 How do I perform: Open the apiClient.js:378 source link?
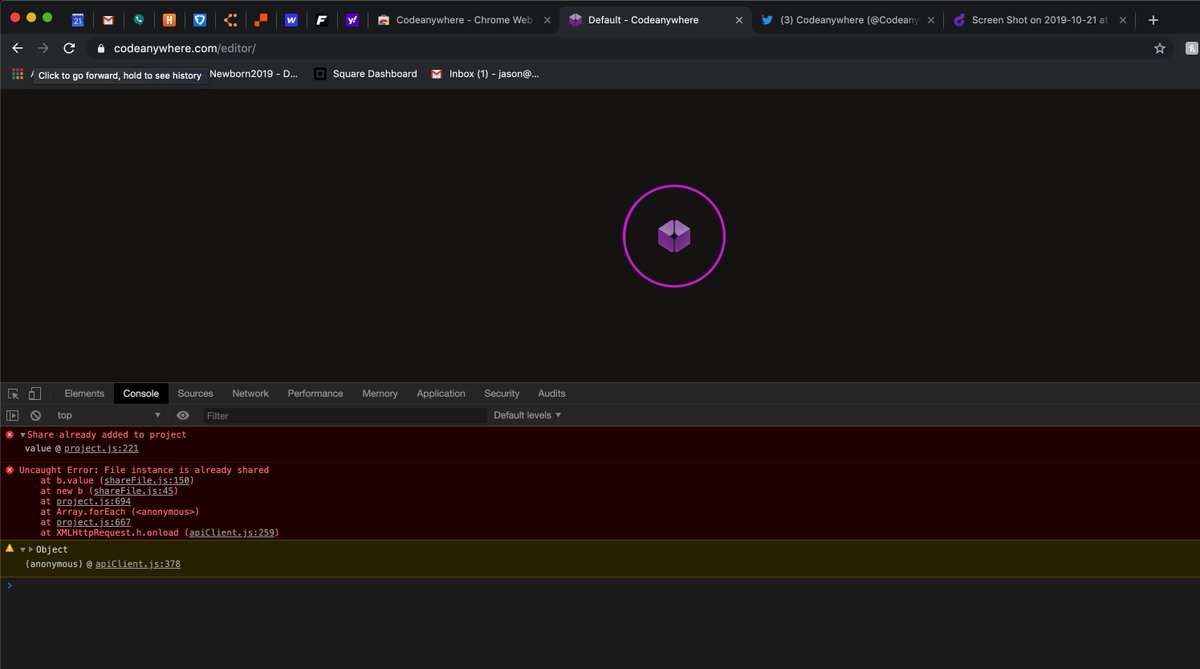coord(138,564)
